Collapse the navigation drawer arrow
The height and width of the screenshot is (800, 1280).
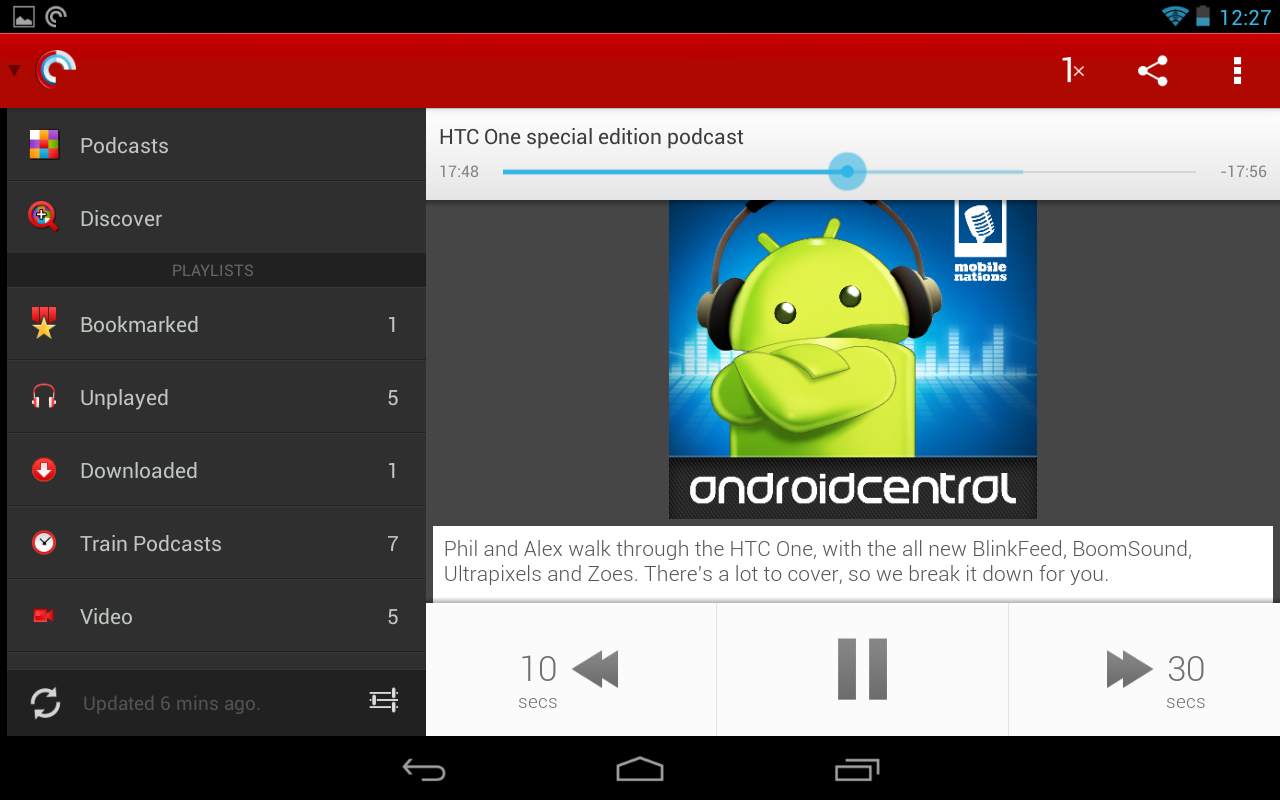click(x=14, y=71)
